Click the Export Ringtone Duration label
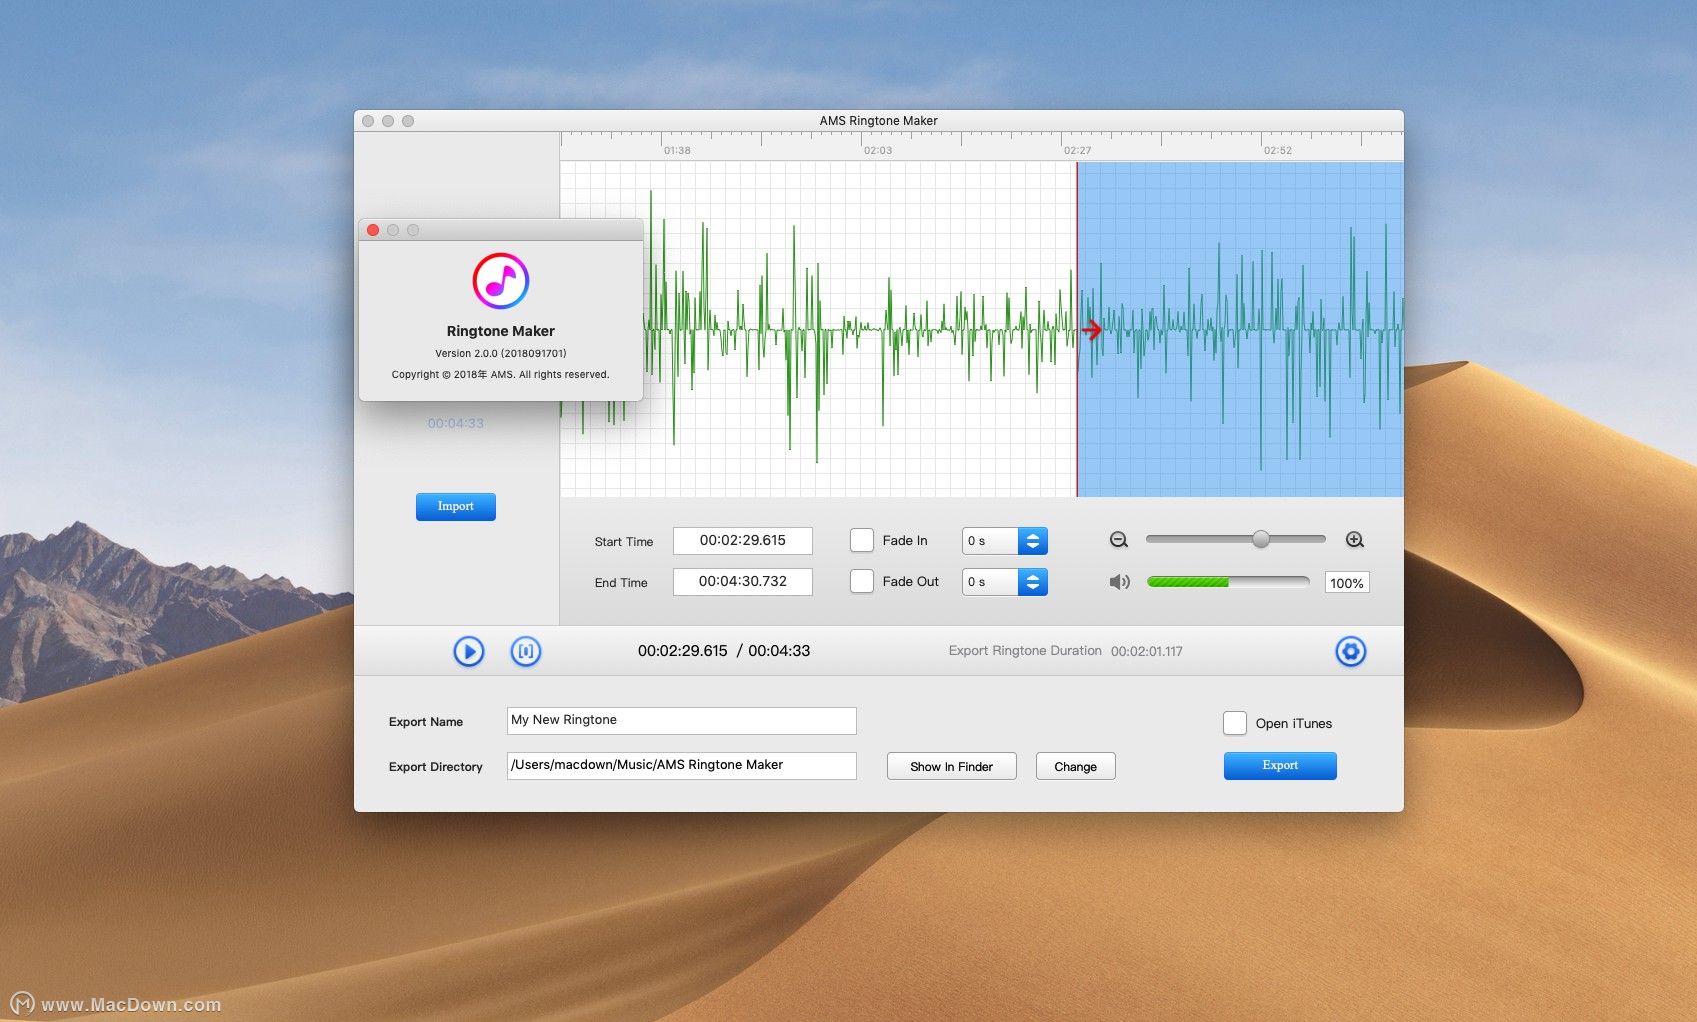 1025,651
